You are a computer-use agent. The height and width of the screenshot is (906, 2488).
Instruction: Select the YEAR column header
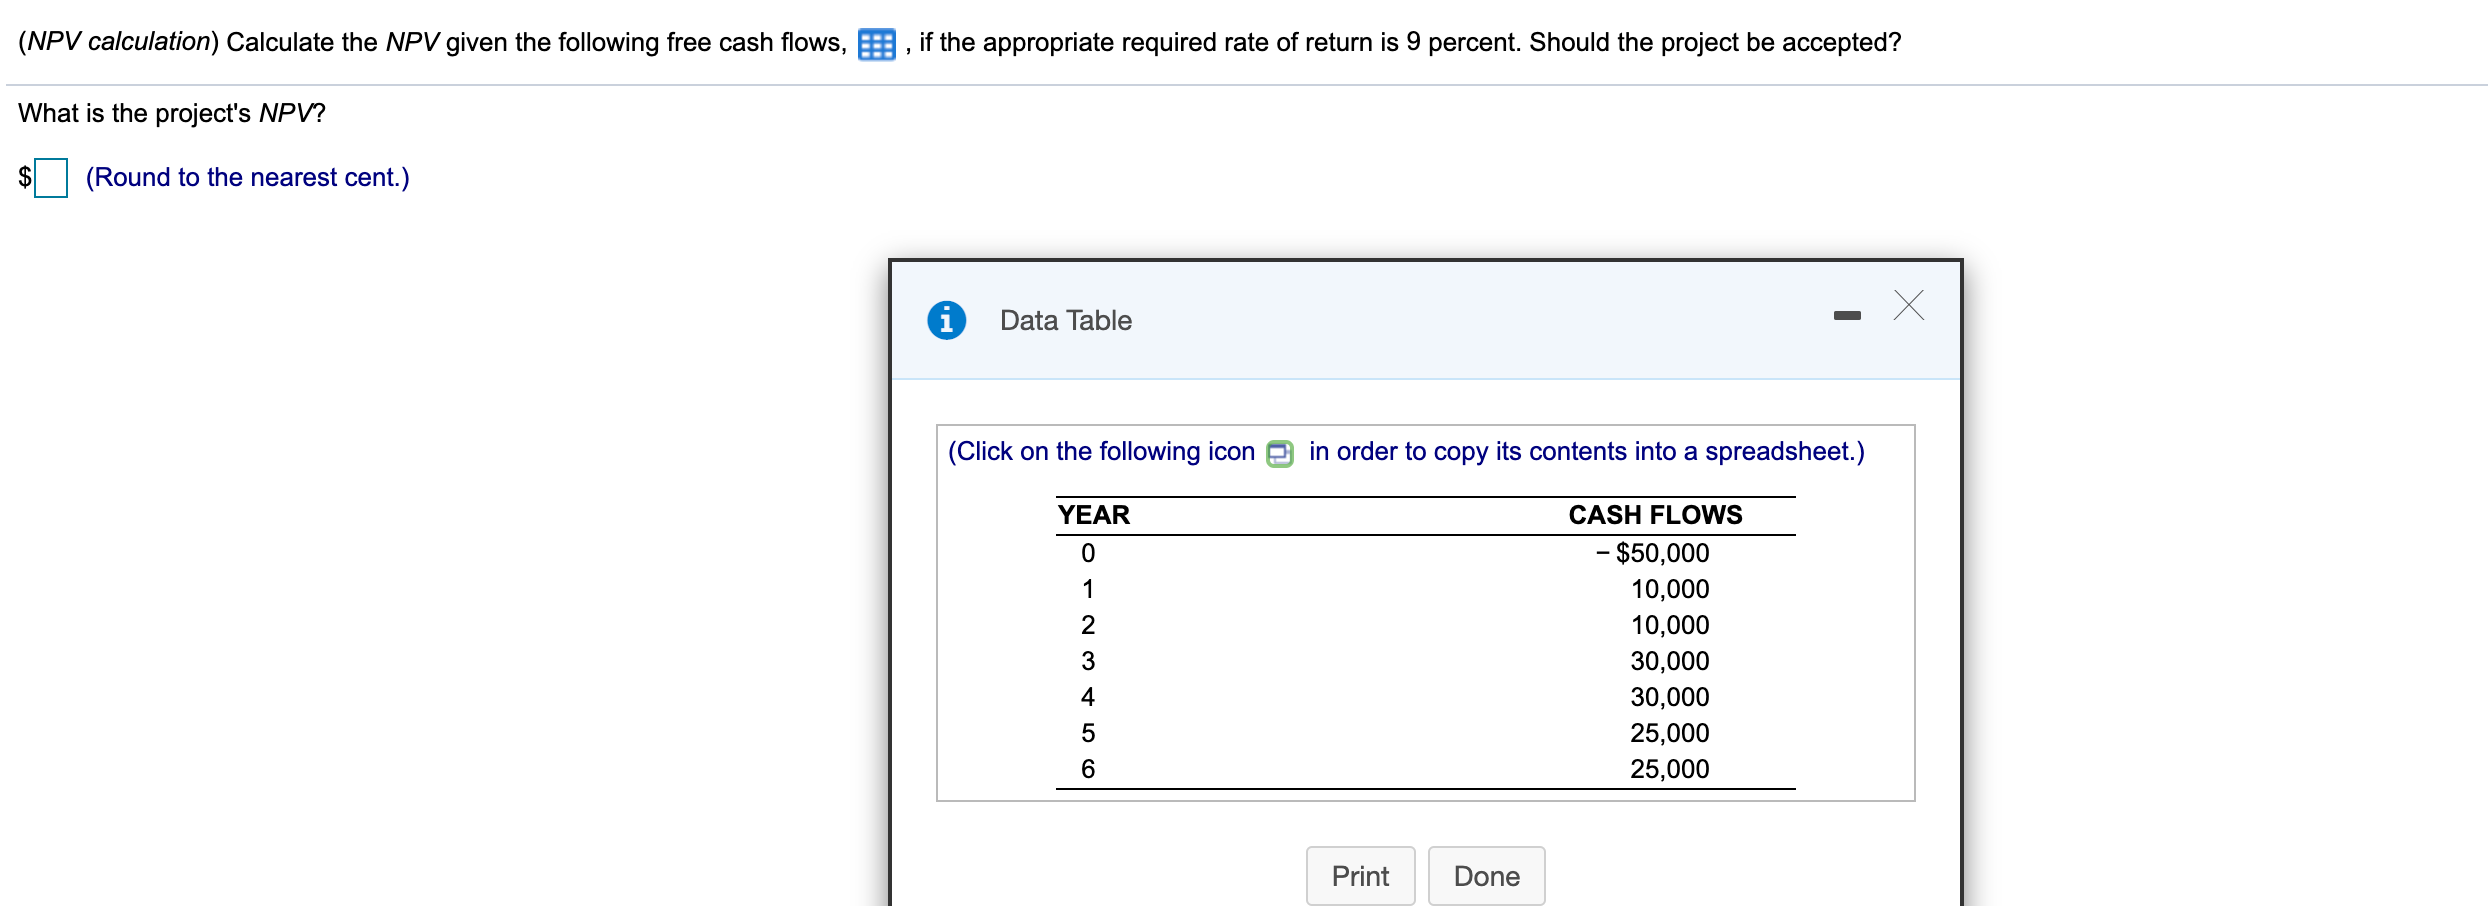click(x=1094, y=516)
